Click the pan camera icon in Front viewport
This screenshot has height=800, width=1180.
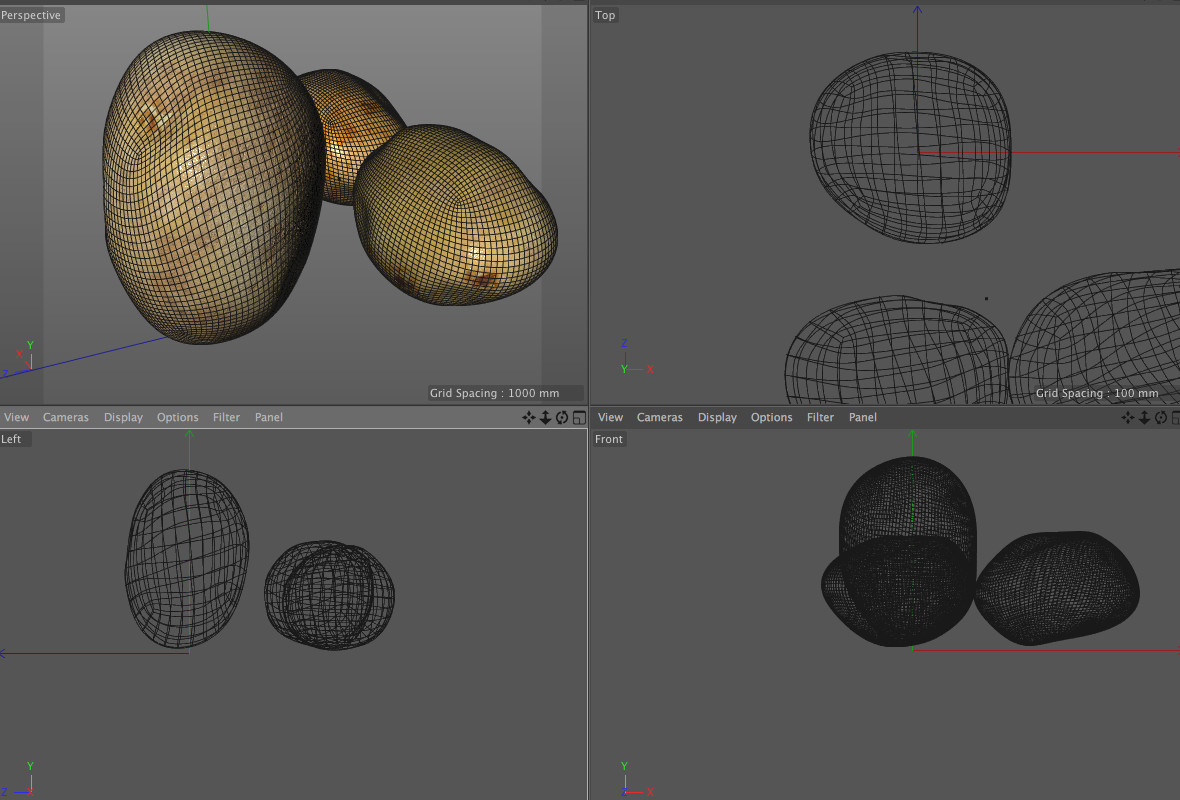(x=1128, y=418)
